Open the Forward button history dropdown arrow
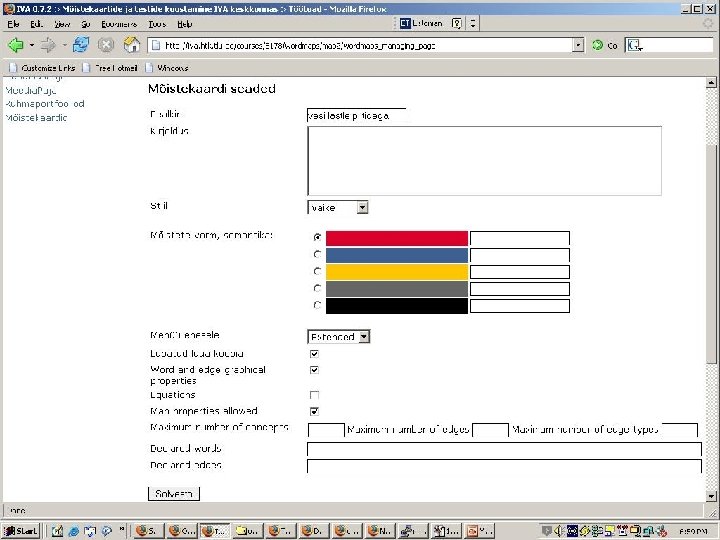 tap(64, 45)
